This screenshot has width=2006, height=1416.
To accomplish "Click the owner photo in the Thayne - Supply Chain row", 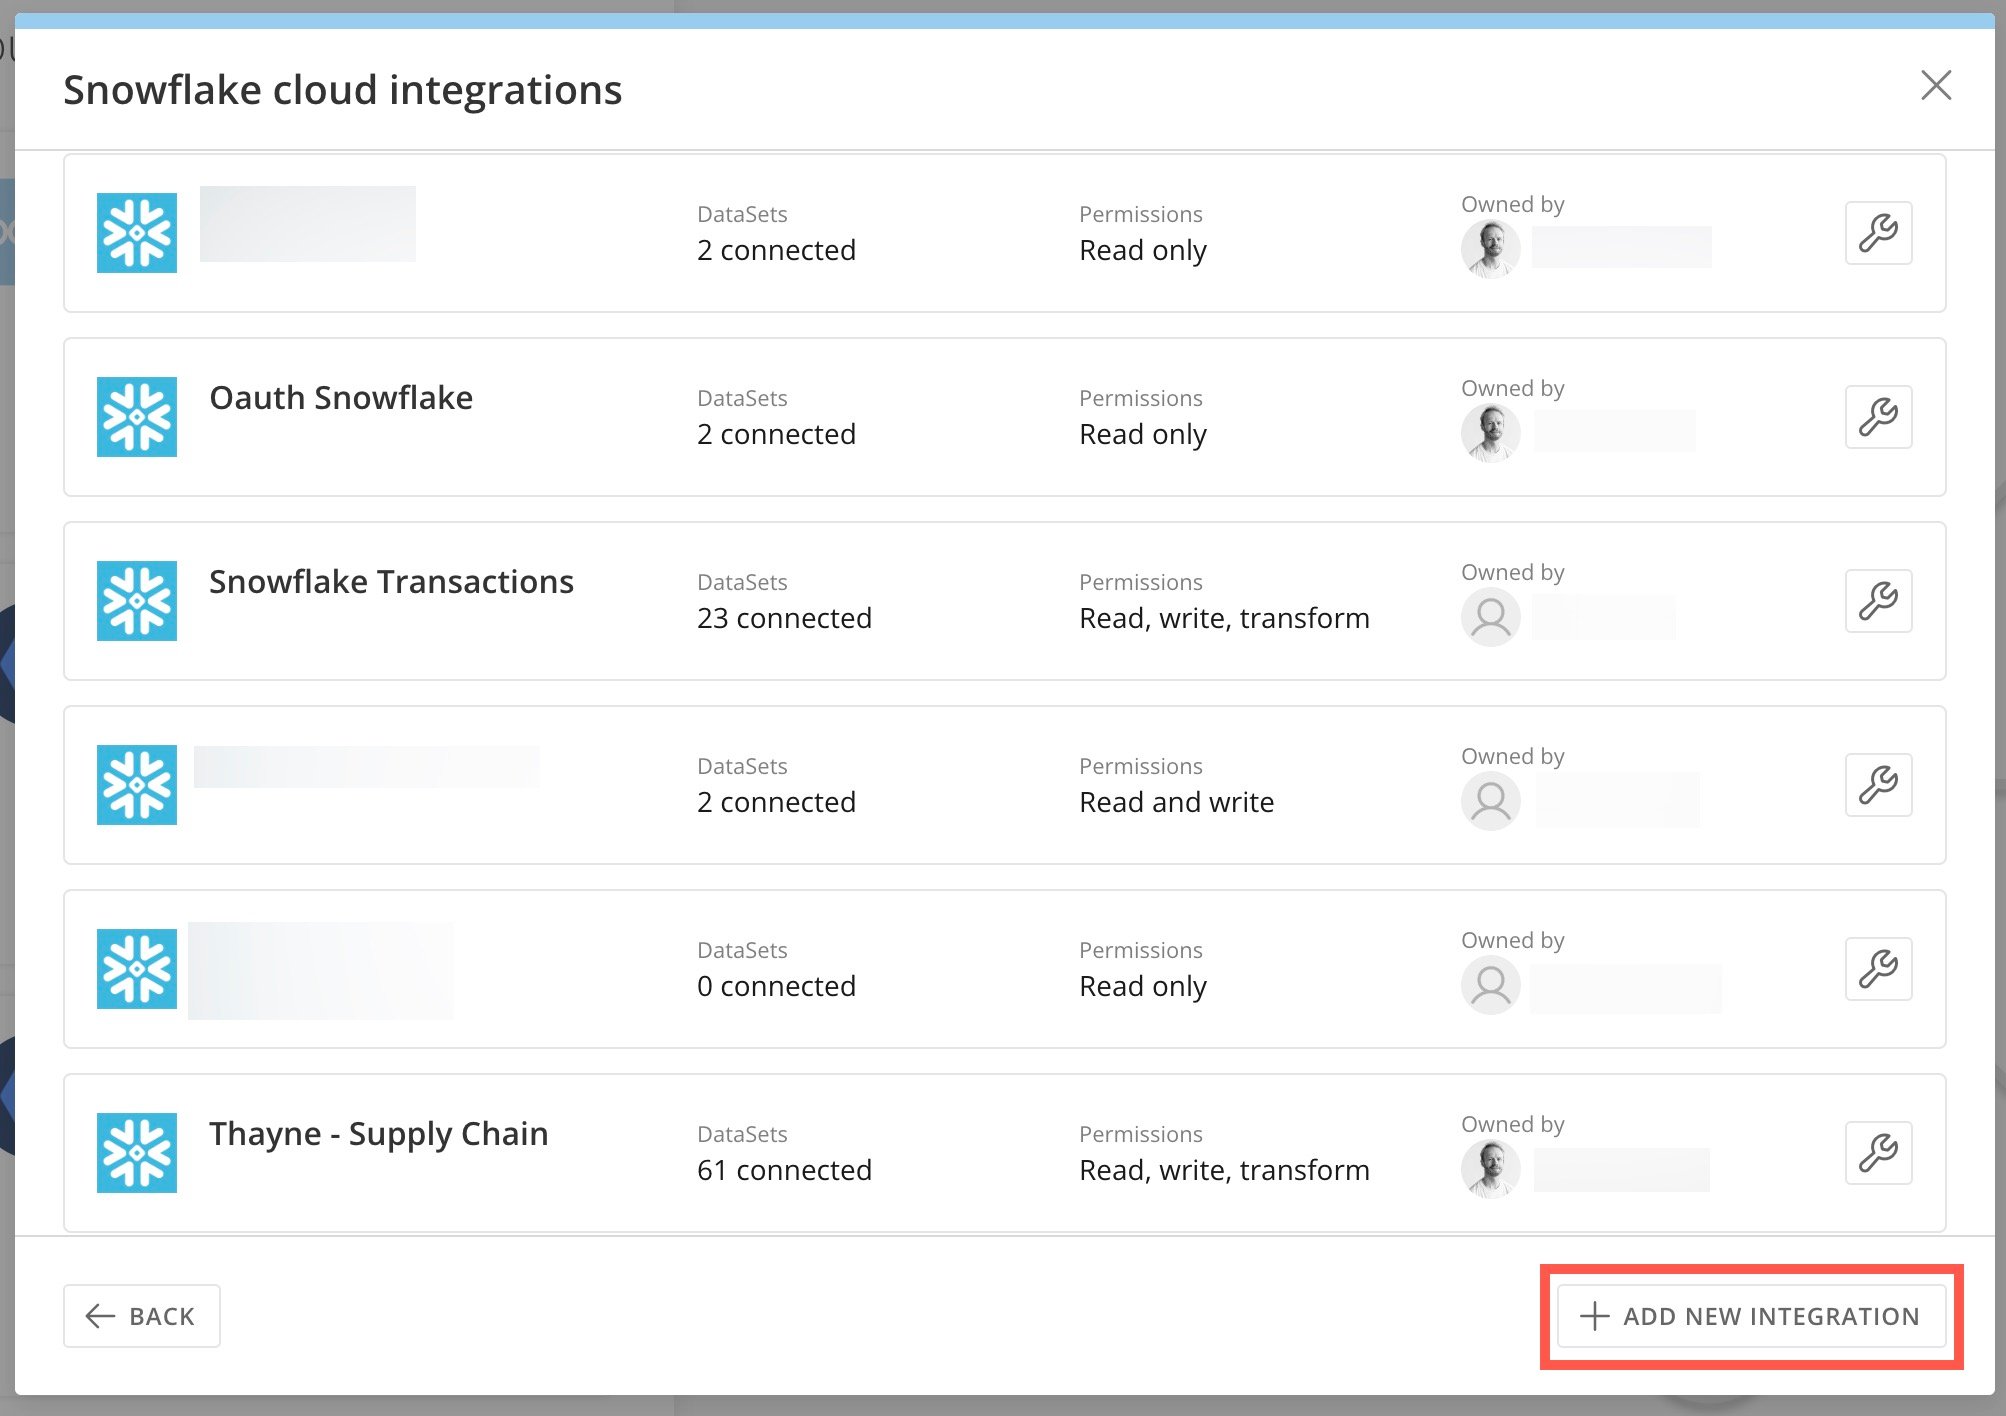I will tap(1491, 1168).
